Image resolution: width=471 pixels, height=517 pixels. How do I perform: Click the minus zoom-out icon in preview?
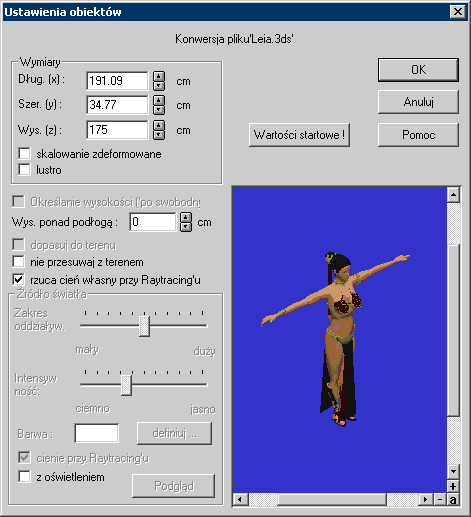point(440,499)
